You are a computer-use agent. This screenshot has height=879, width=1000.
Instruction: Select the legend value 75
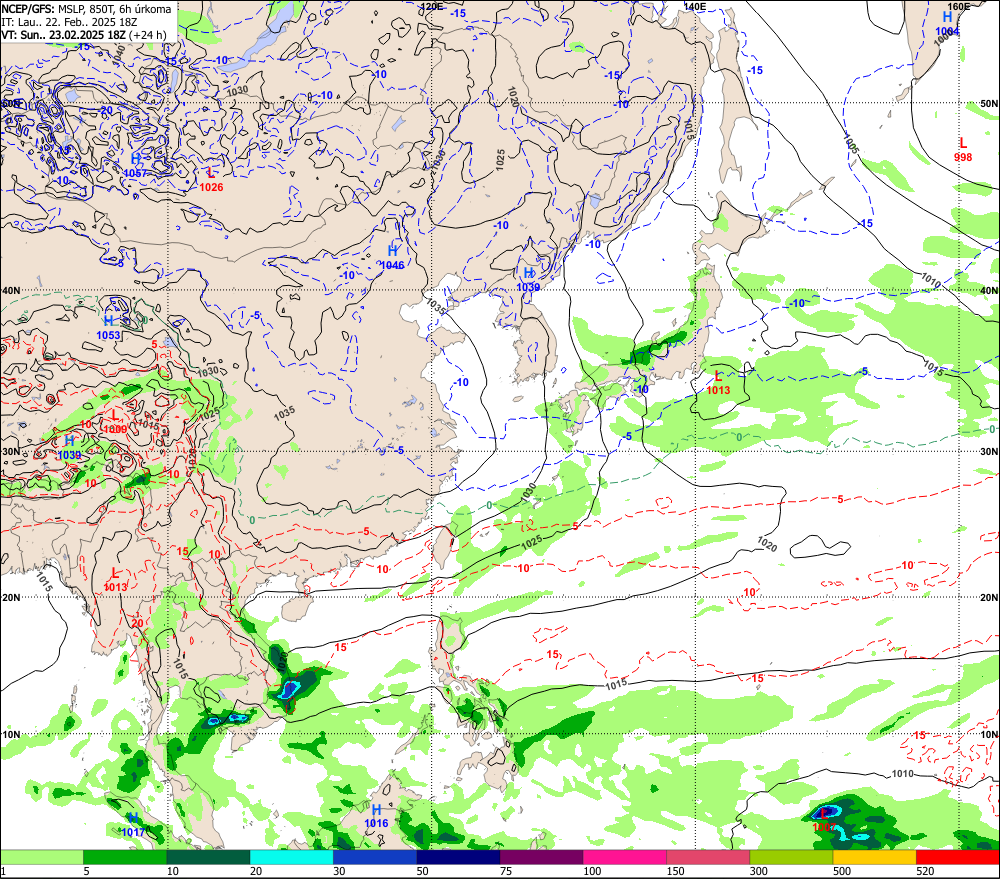point(506,871)
